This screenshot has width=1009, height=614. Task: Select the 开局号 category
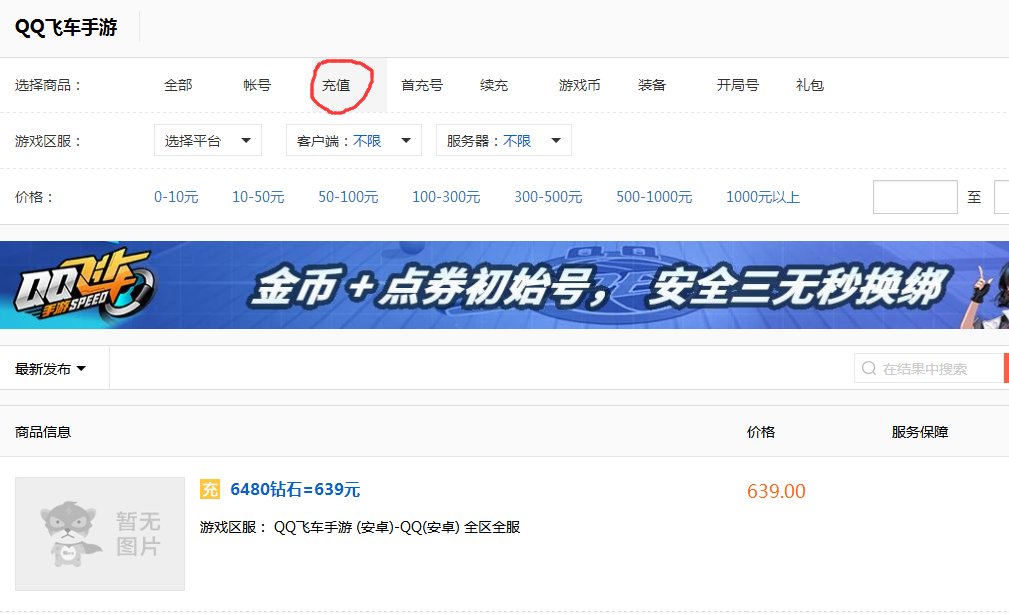coord(736,85)
